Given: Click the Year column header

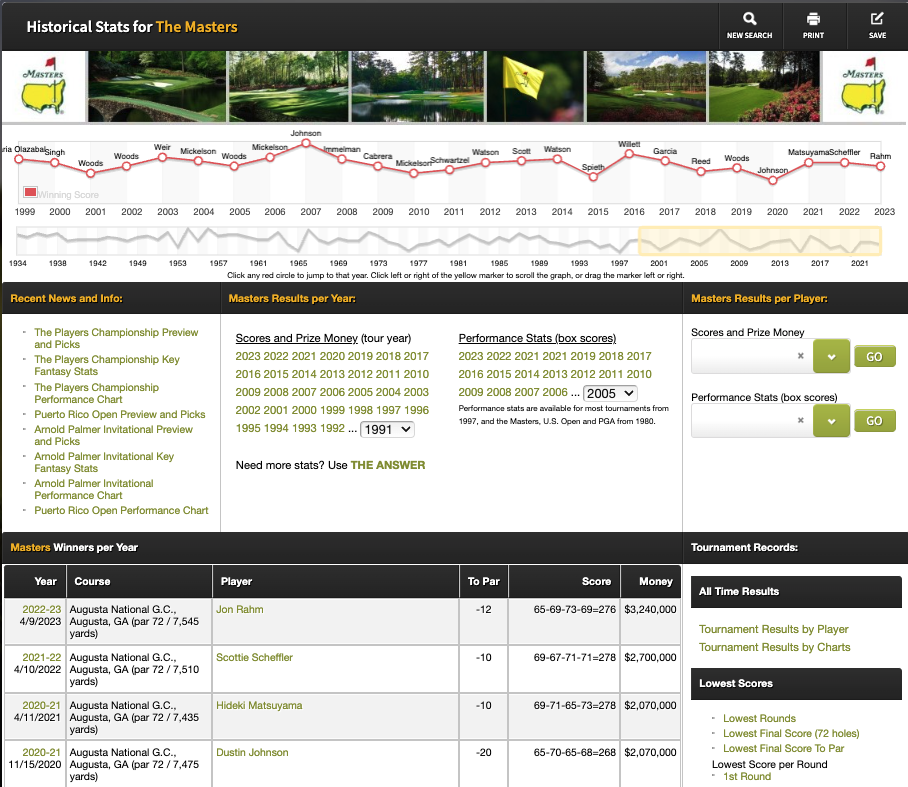Looking at the screenshot, I should click(35, 581).
